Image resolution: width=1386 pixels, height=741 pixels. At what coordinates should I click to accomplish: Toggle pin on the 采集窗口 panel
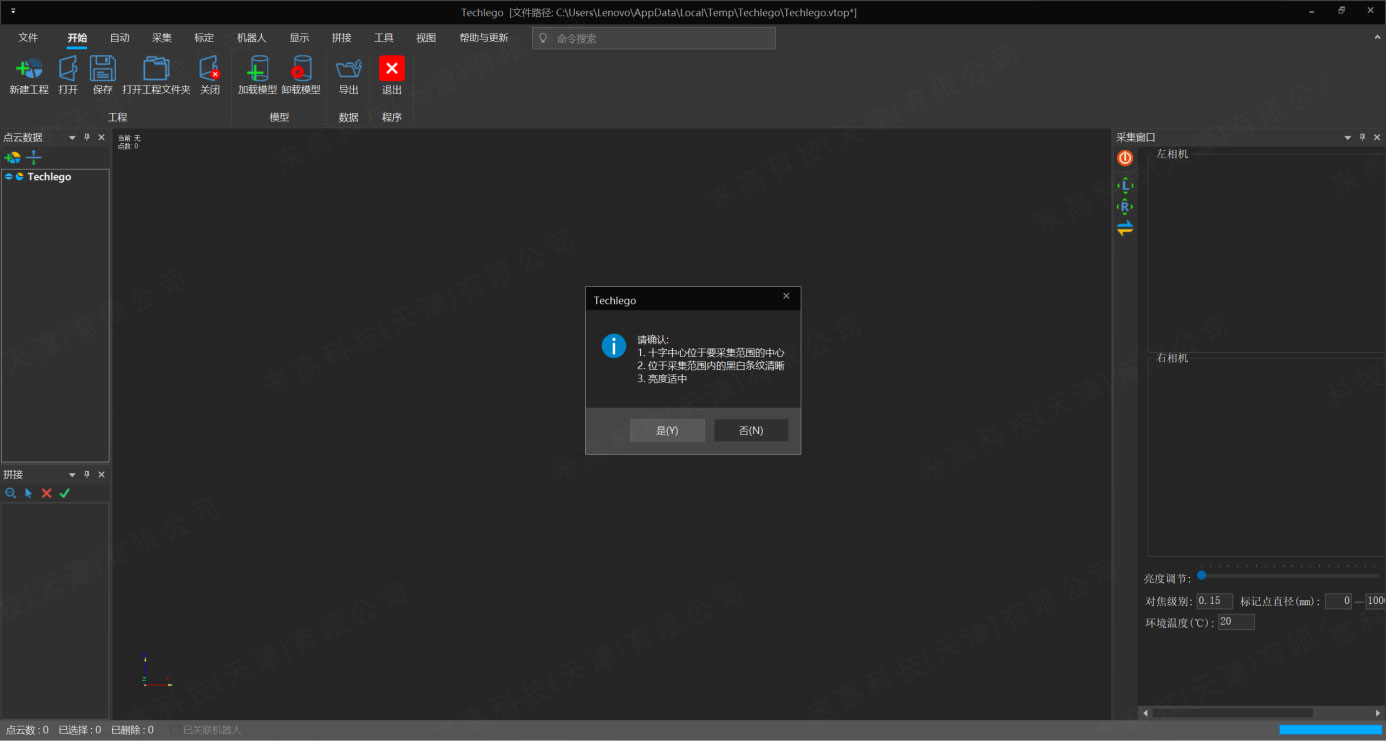(x=1362, y=138)
